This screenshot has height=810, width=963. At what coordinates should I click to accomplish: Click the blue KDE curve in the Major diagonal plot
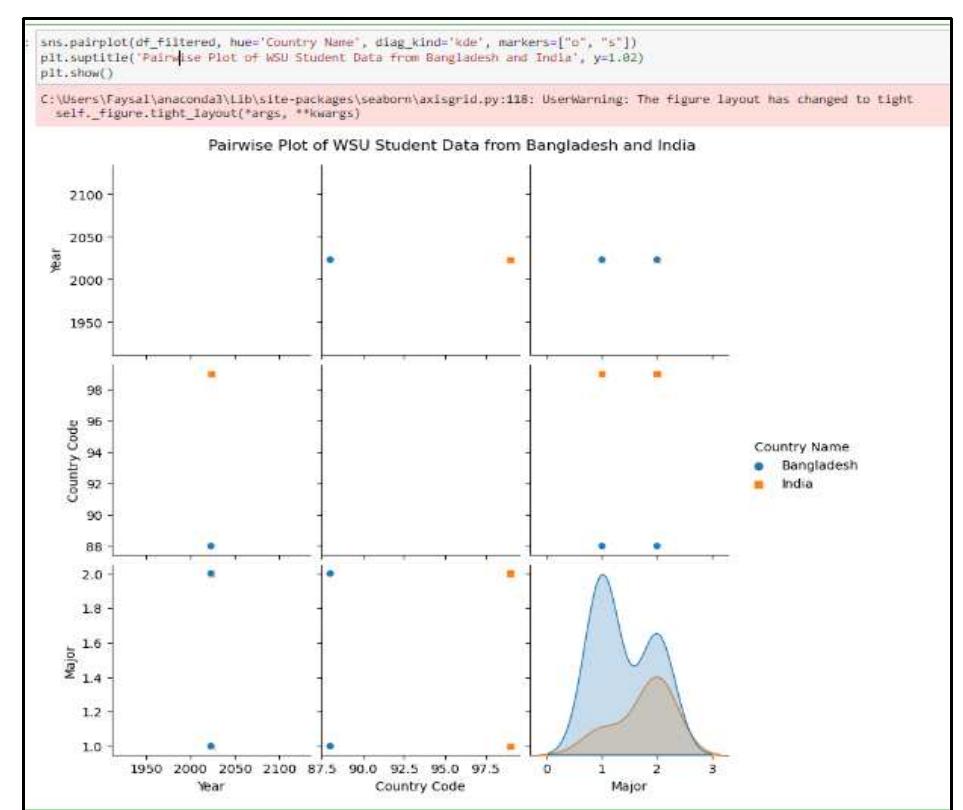click(601, 590)
